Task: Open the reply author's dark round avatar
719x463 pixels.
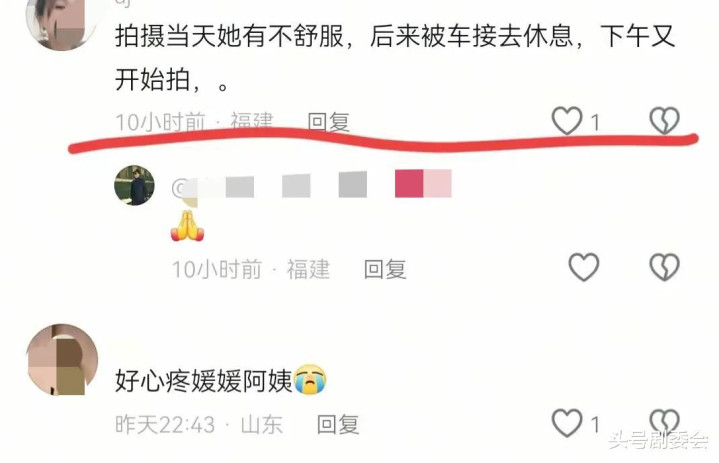Action: (134, 185)
